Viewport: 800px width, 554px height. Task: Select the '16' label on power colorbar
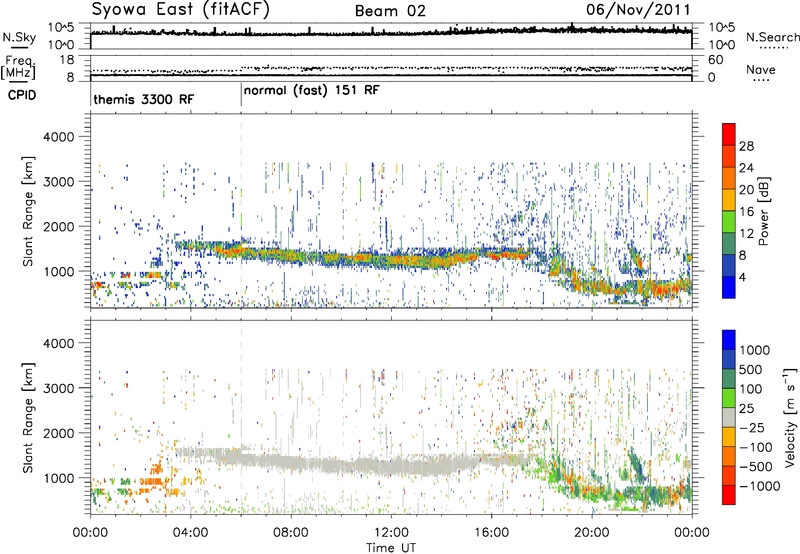point(746,212)
